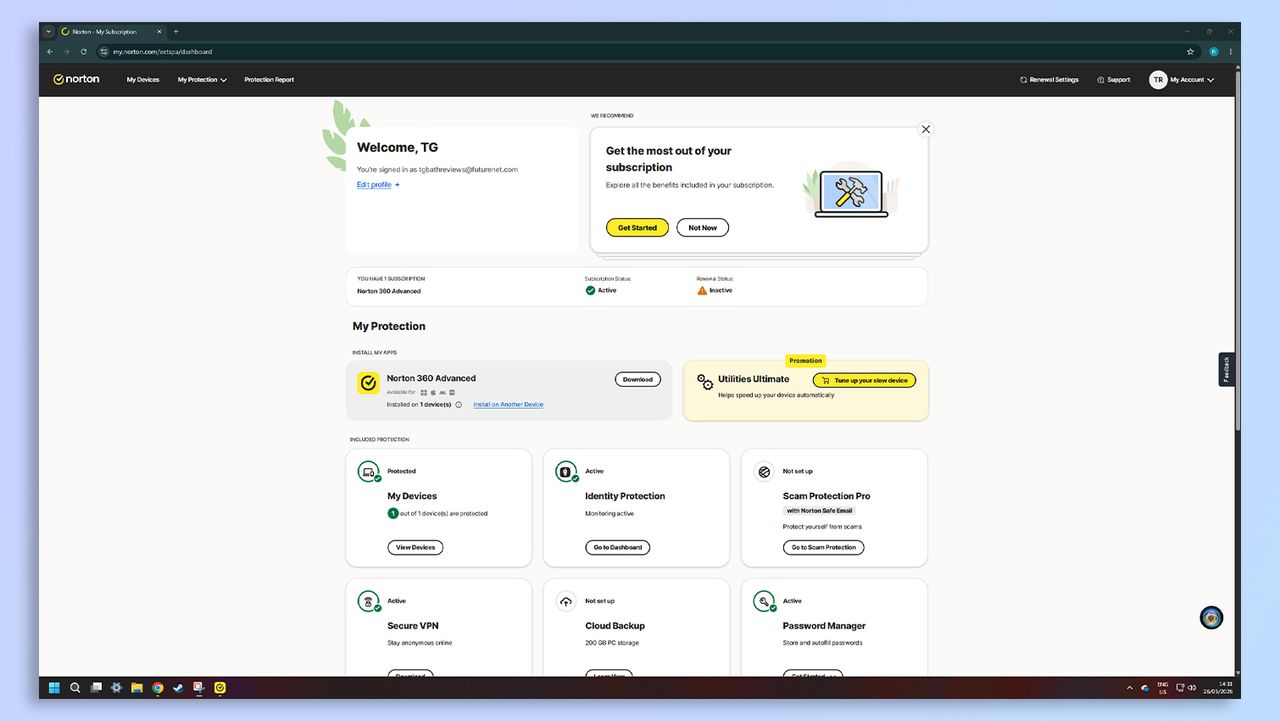Click the 'Norton 360 Advanced' subscription name
Viewport: 1280px width, 721px height.
[389, 291]
